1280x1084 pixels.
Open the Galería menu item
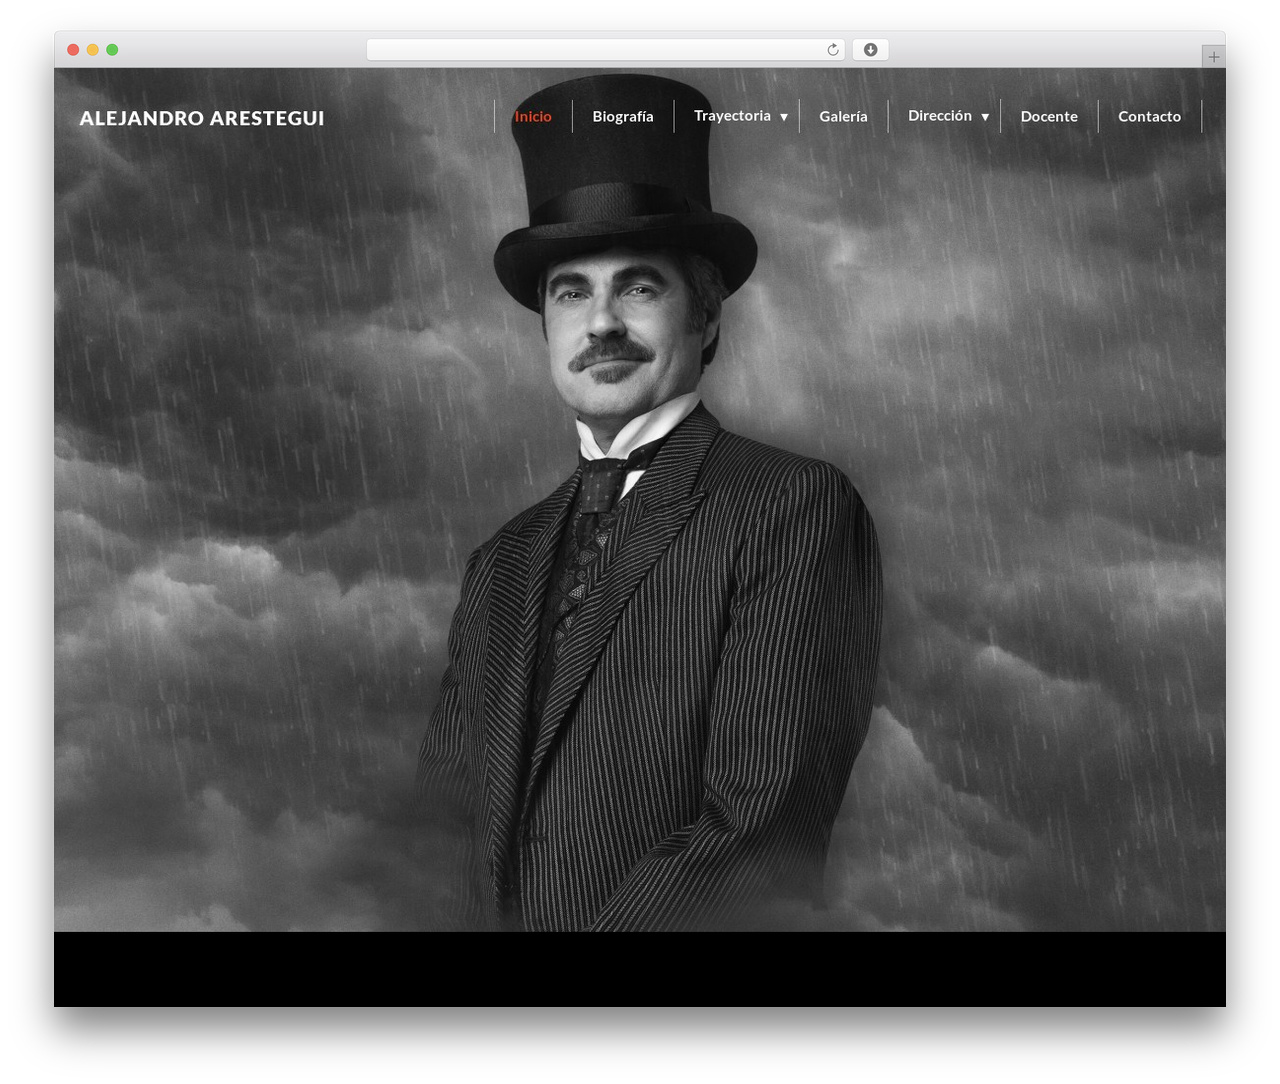click(843, 116)
